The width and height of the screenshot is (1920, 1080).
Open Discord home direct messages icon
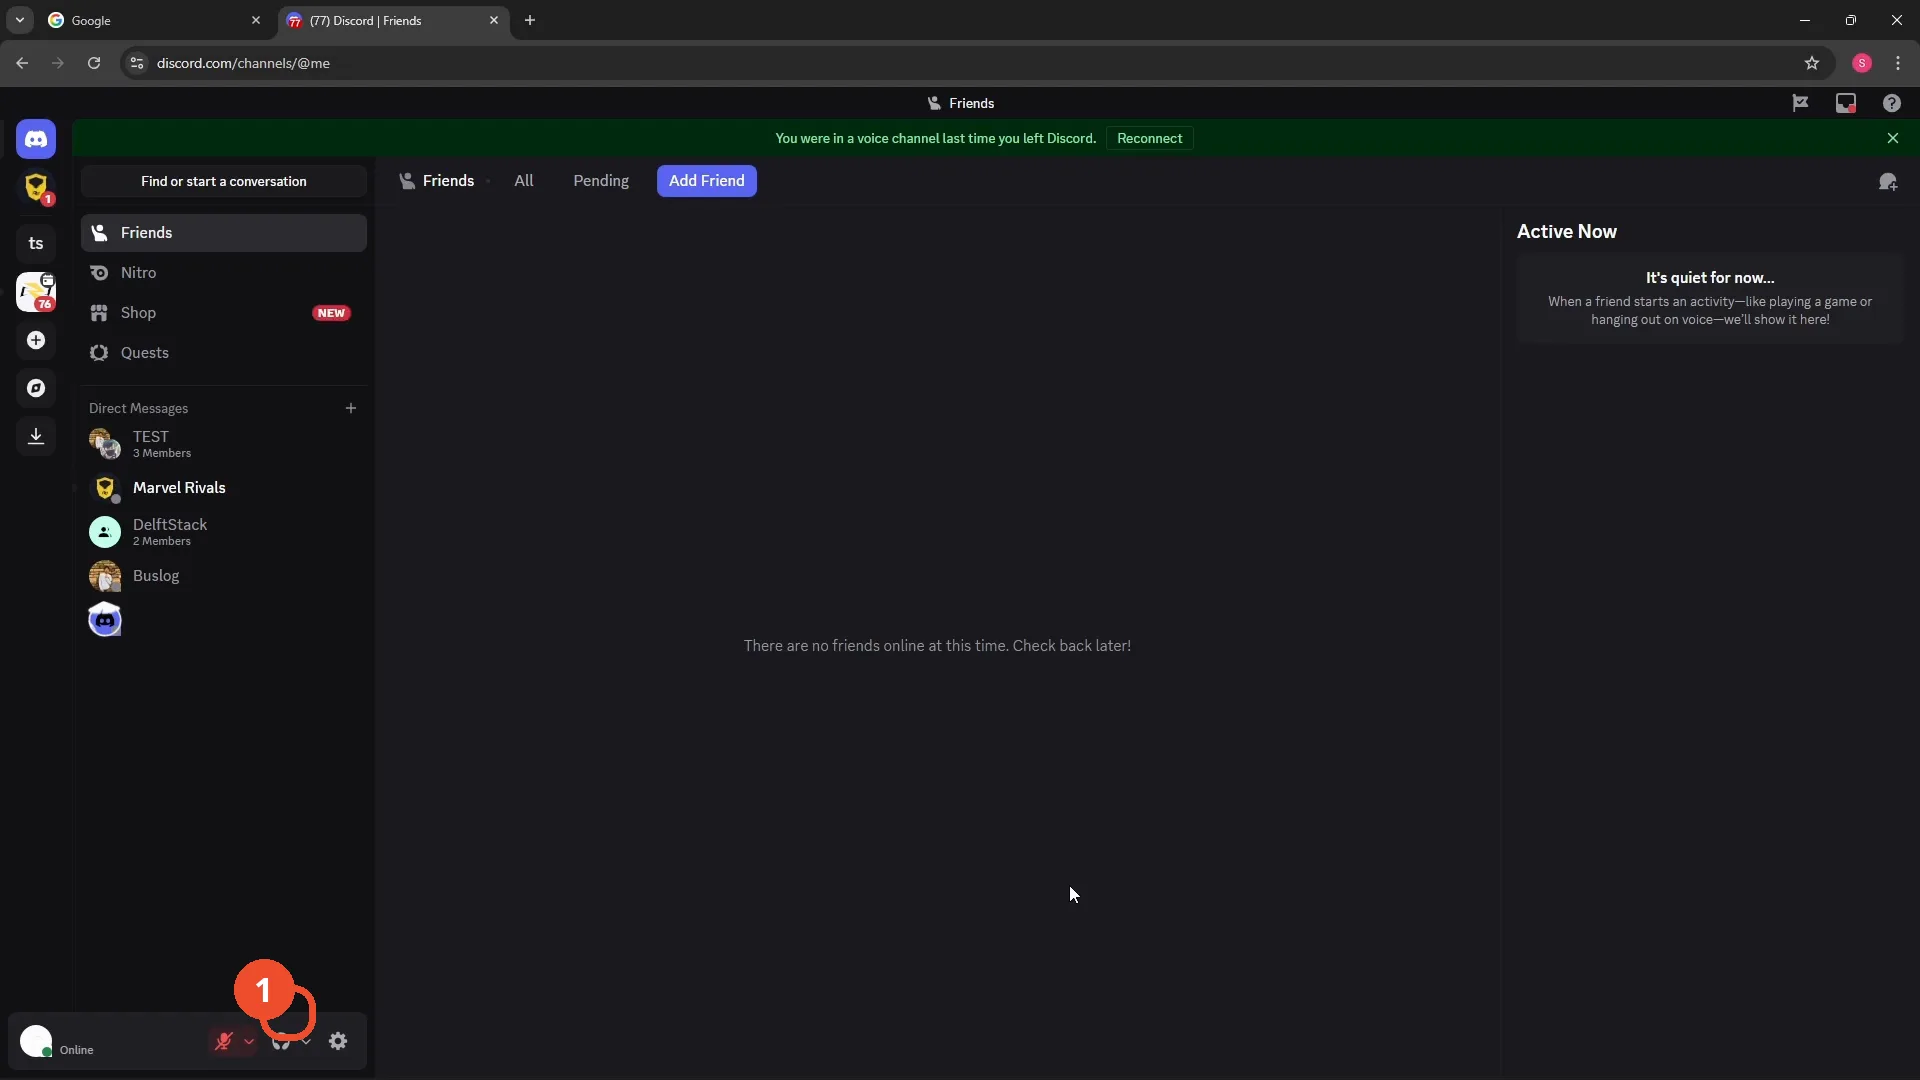pyautogui.click(x=36, y=139)
